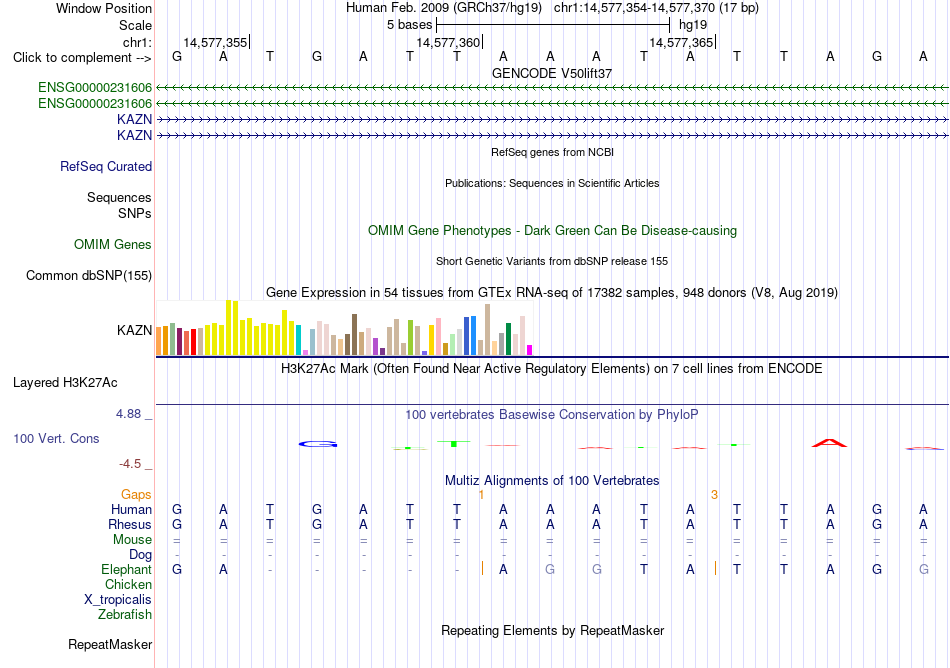Open the RefSeq Curated track label

point(106,167)
